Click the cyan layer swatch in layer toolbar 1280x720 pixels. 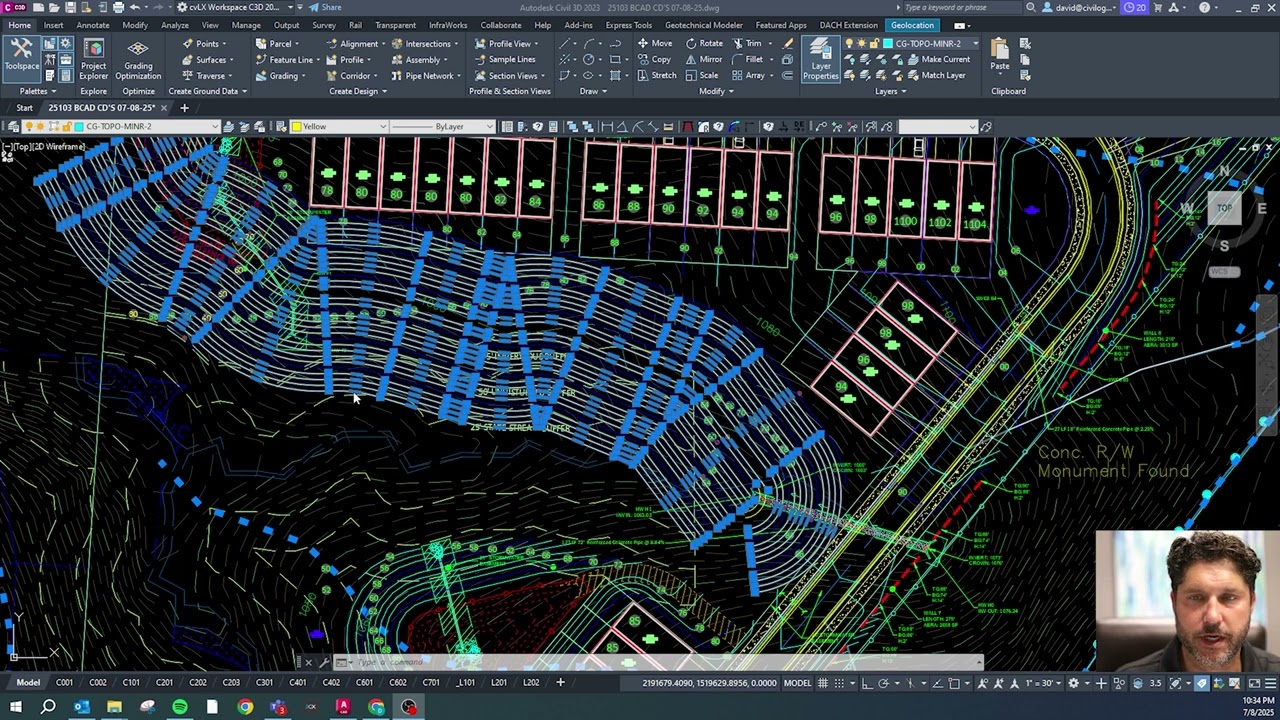(x=78, y=126)
